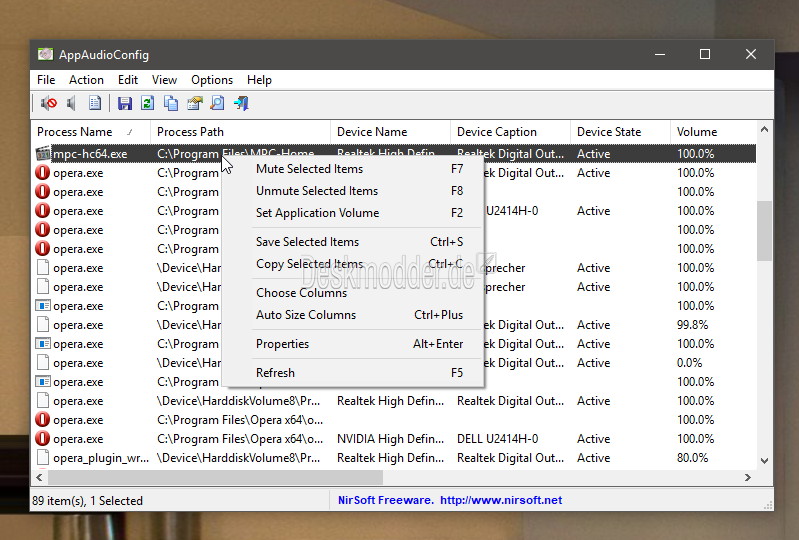
Task: Select Set Application Volume menu entry
Action: [x=353, y=212]
